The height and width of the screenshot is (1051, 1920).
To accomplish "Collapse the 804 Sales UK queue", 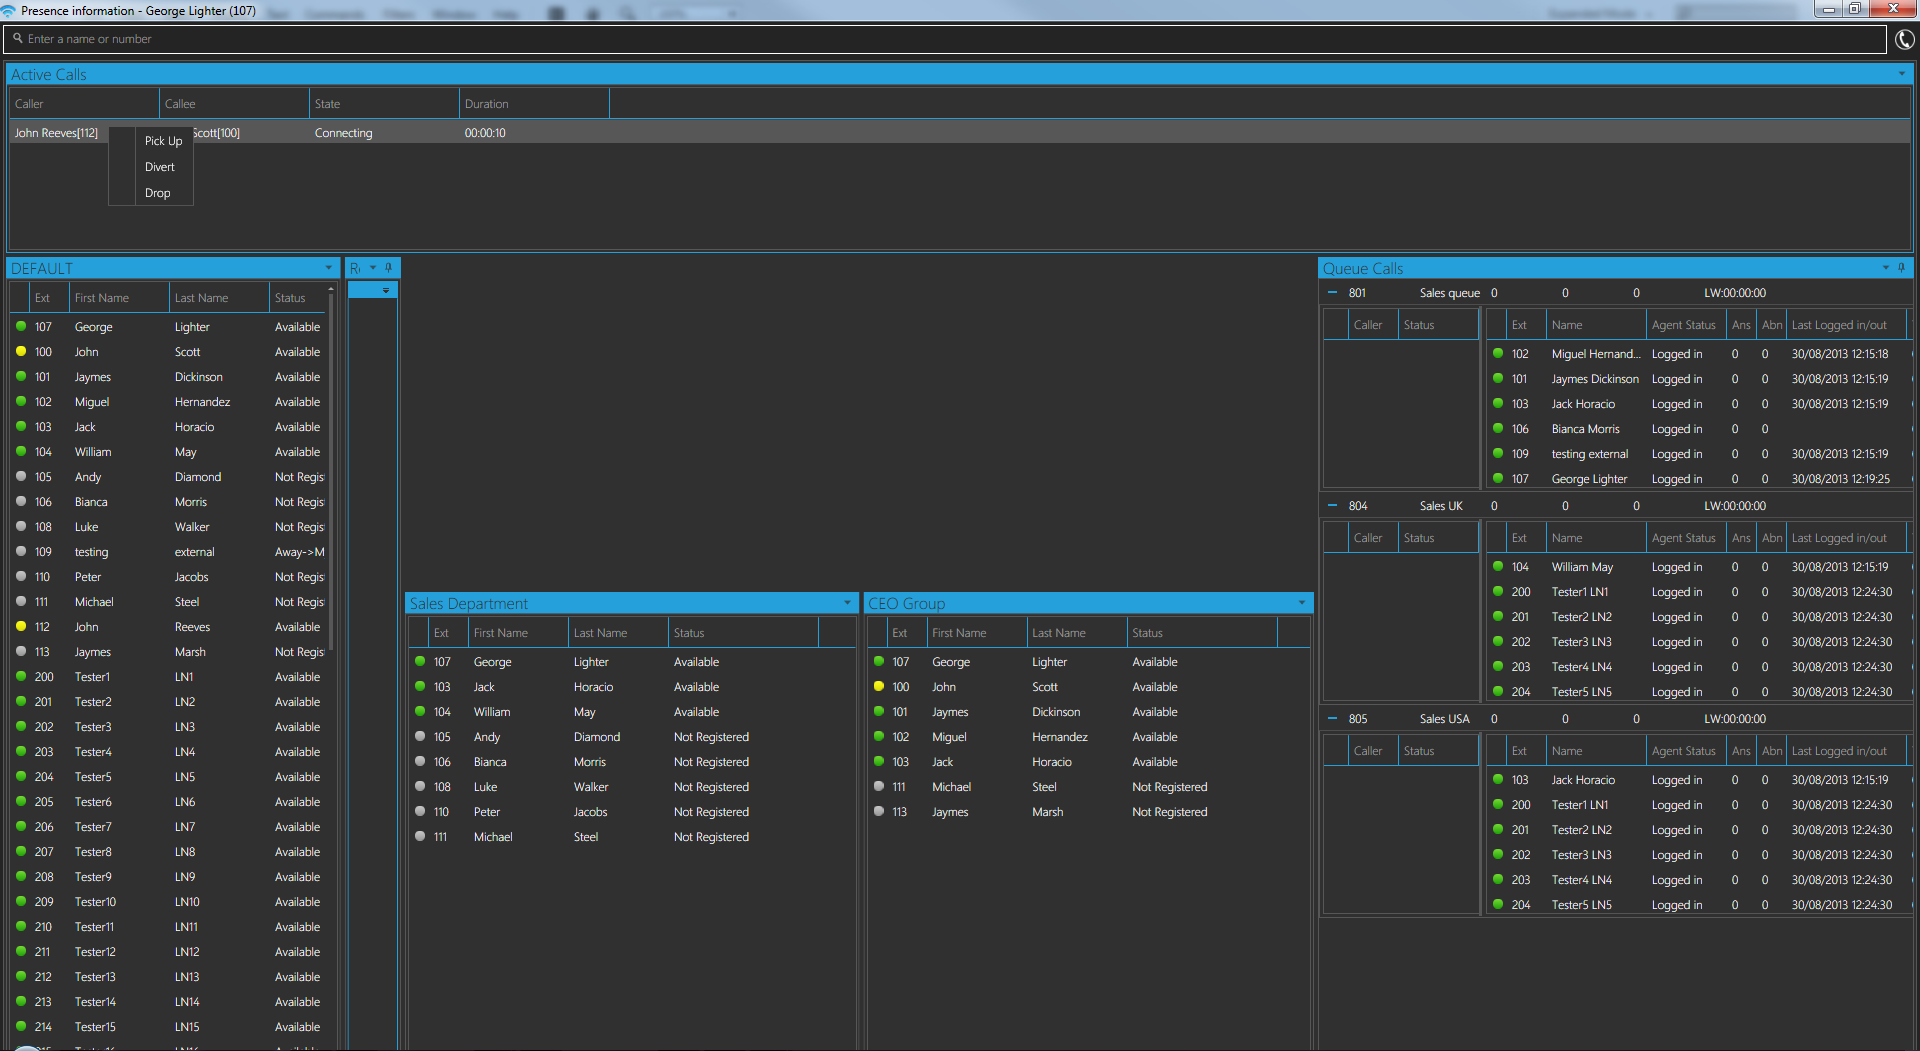I will [x=1332, y=506].
